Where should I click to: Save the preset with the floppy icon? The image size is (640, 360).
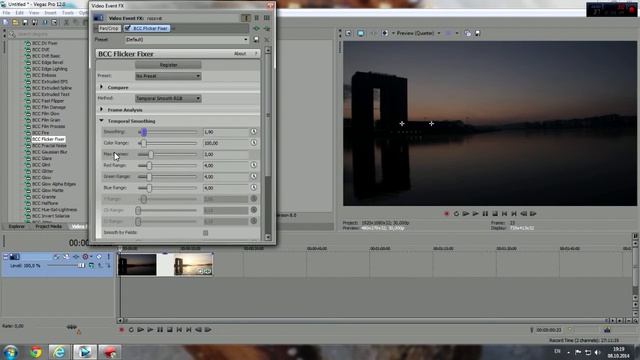[x=256, y=40]
